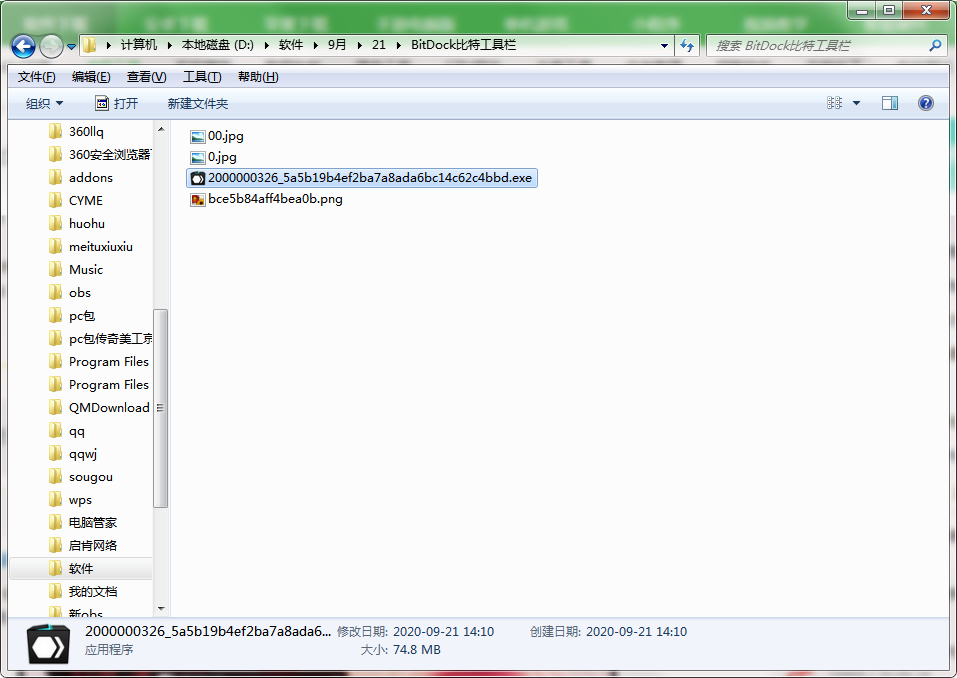Open recent locations dropdown beside Forward arrow
Image resolution: width=957 pixels, height=678 pixels.
click(71, 46)
